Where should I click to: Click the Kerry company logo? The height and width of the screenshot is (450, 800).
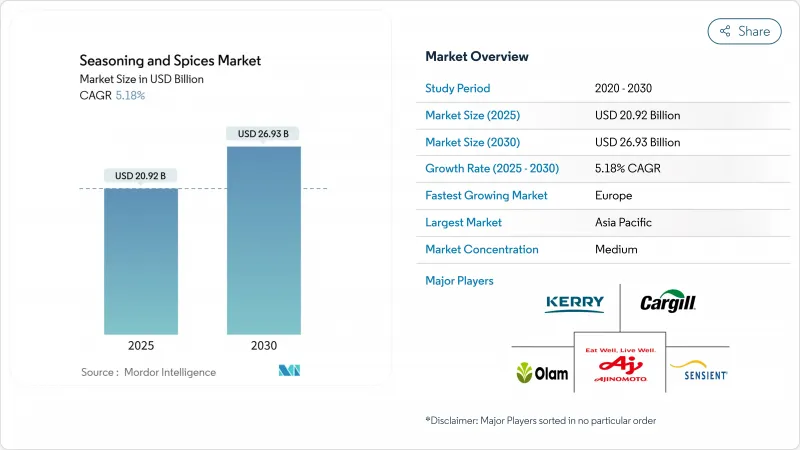574,304
